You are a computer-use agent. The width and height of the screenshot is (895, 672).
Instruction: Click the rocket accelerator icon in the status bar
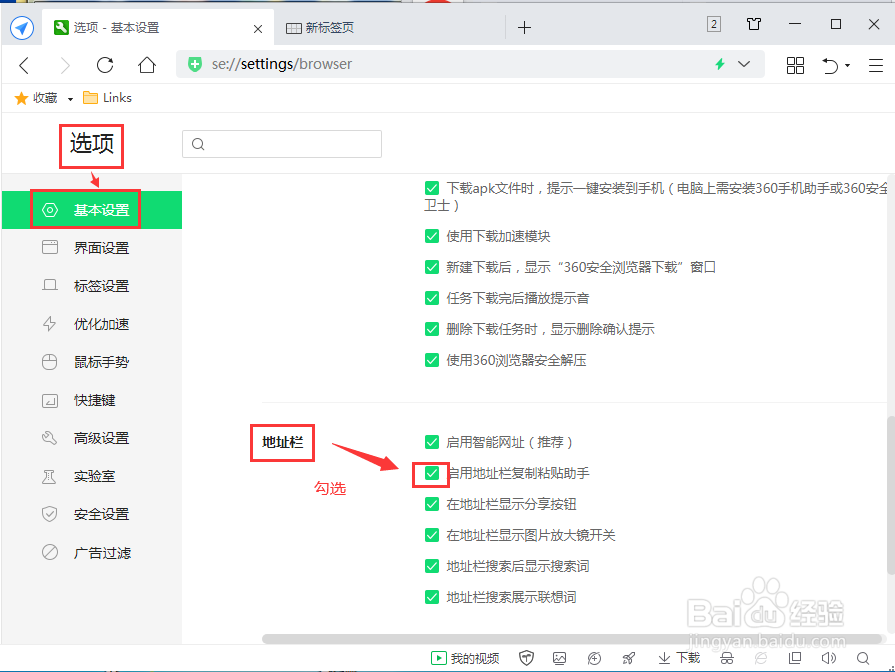[x=629, y=658]
